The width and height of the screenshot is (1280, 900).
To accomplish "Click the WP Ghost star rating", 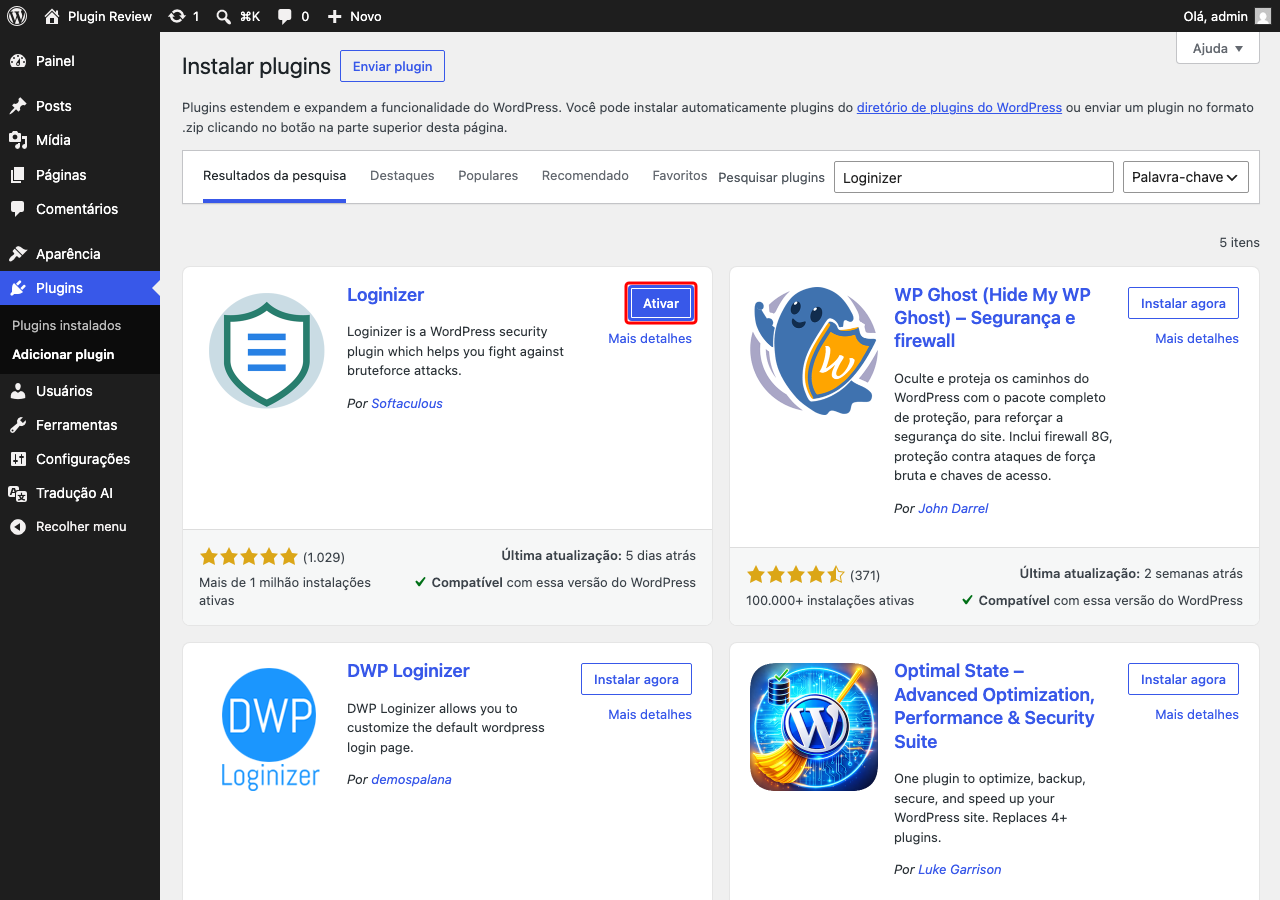I will [796, 575].
